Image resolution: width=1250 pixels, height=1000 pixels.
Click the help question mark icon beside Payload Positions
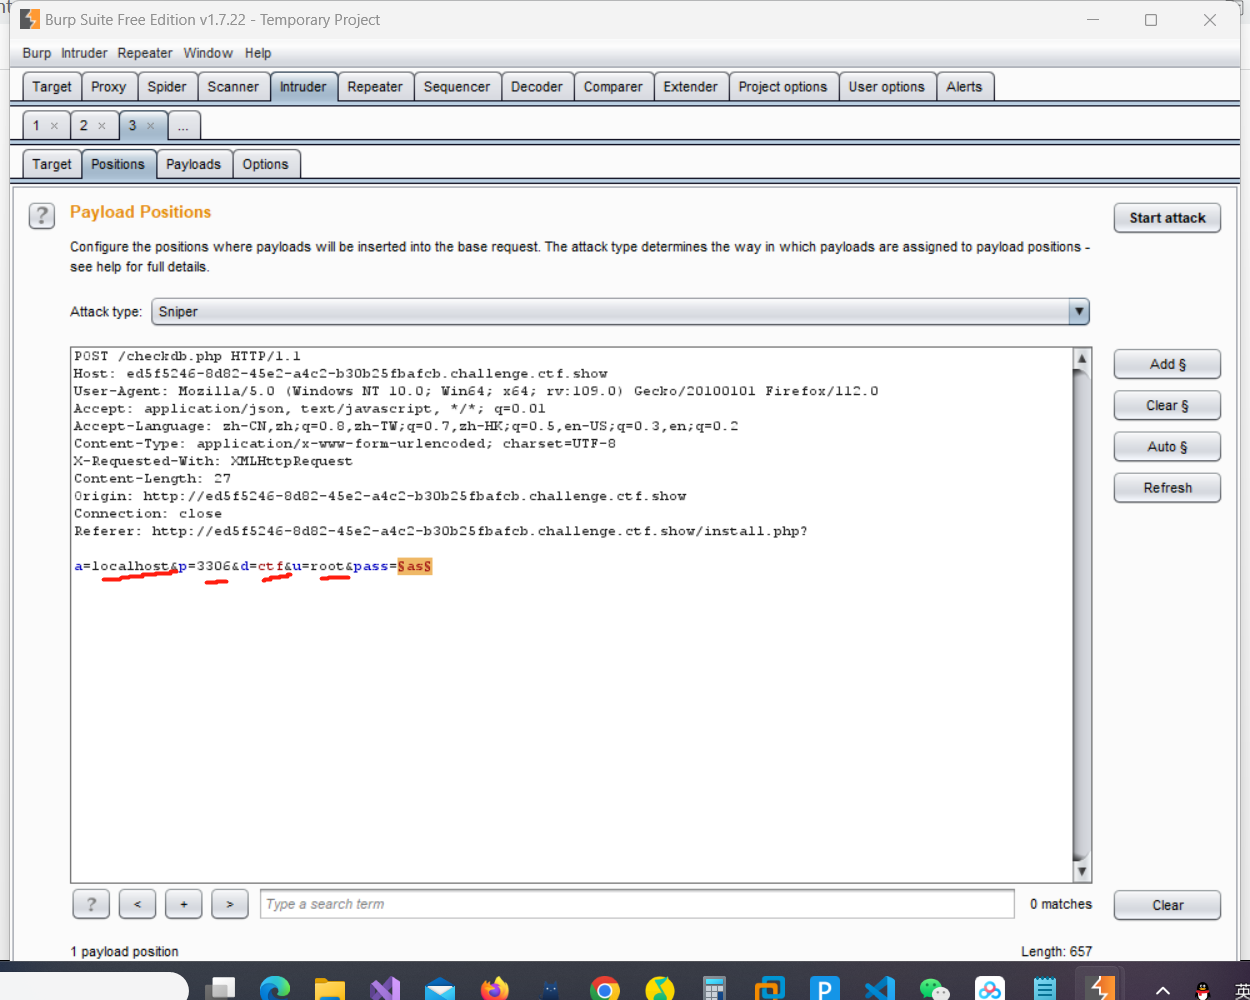pos(41,215)
